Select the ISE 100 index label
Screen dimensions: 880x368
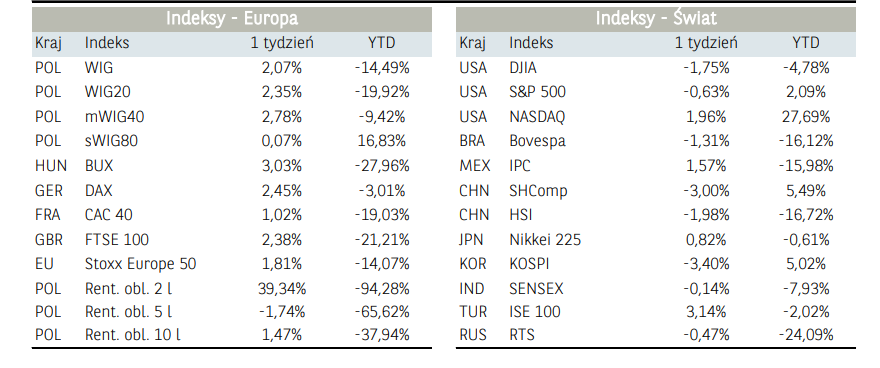(x=534, y=311)
